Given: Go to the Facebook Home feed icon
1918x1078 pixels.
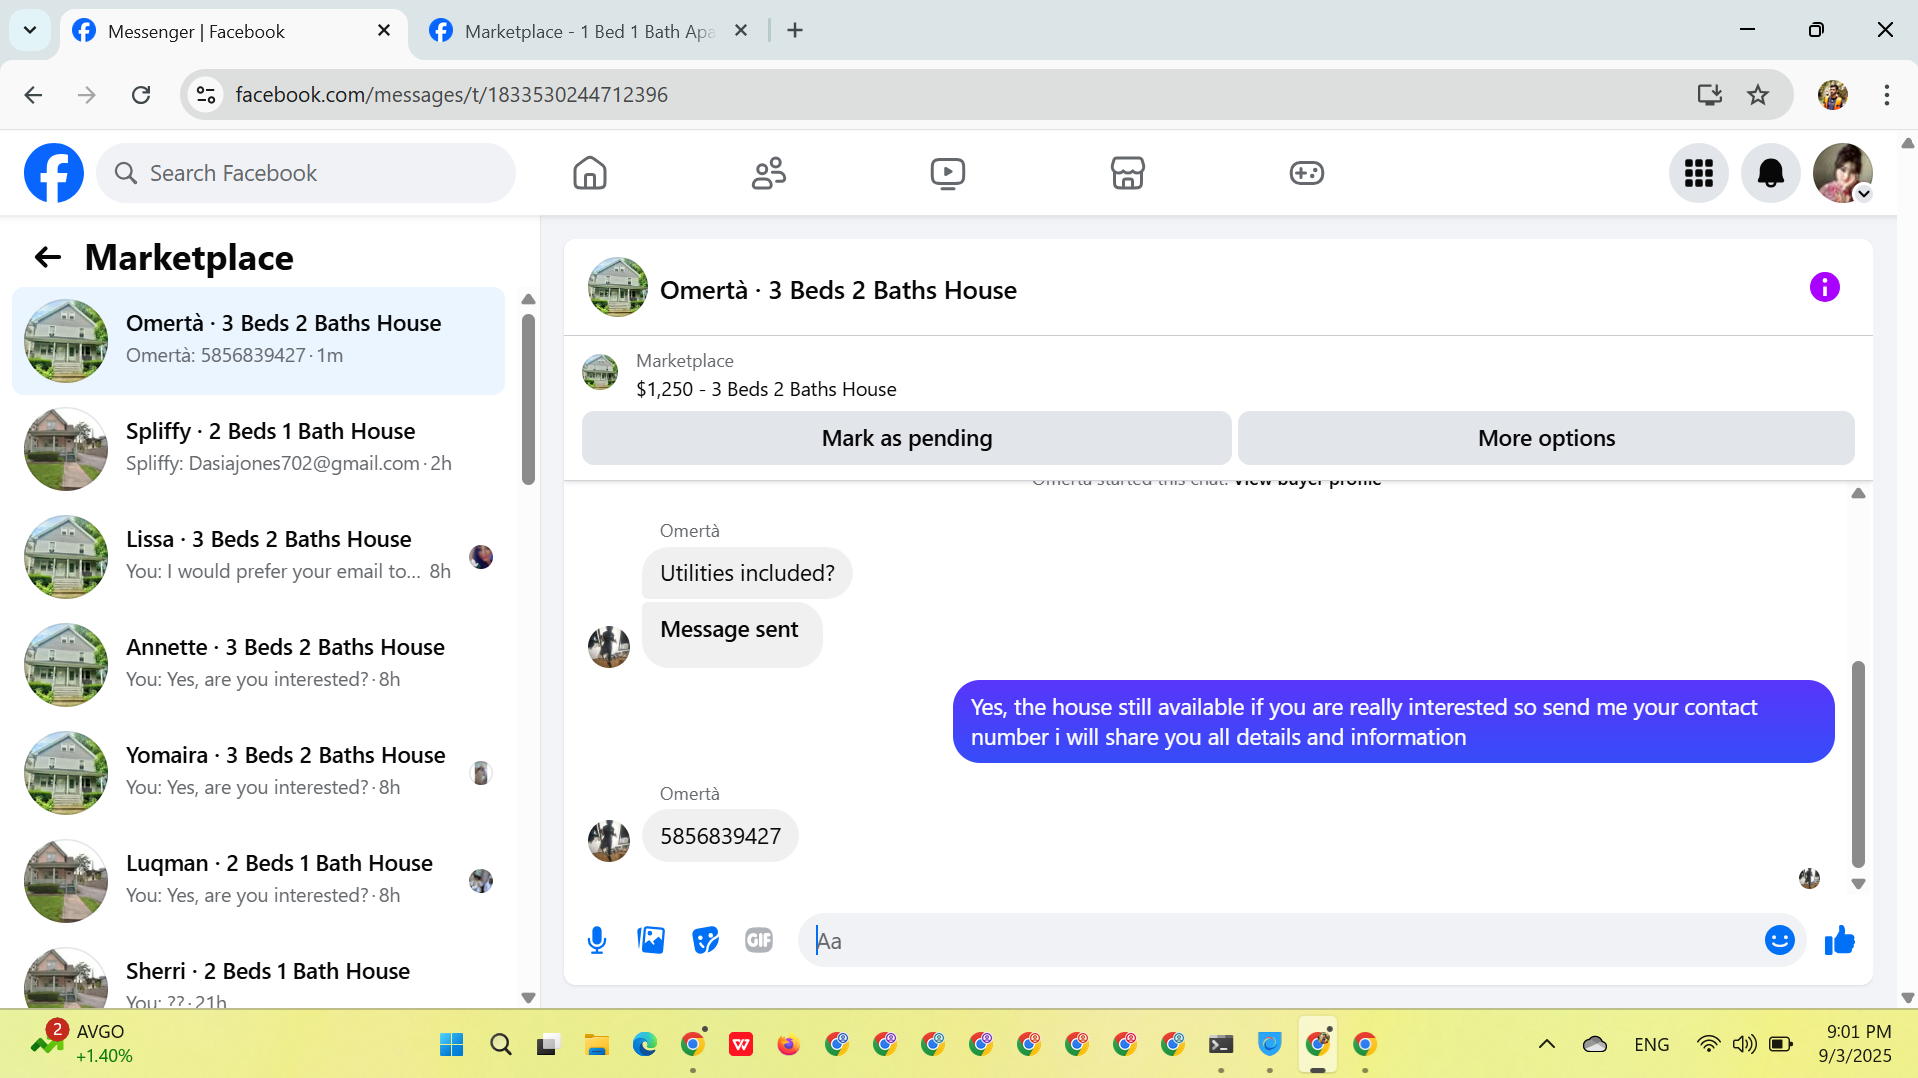Looking at the screenshot, I should click(590, 173).
